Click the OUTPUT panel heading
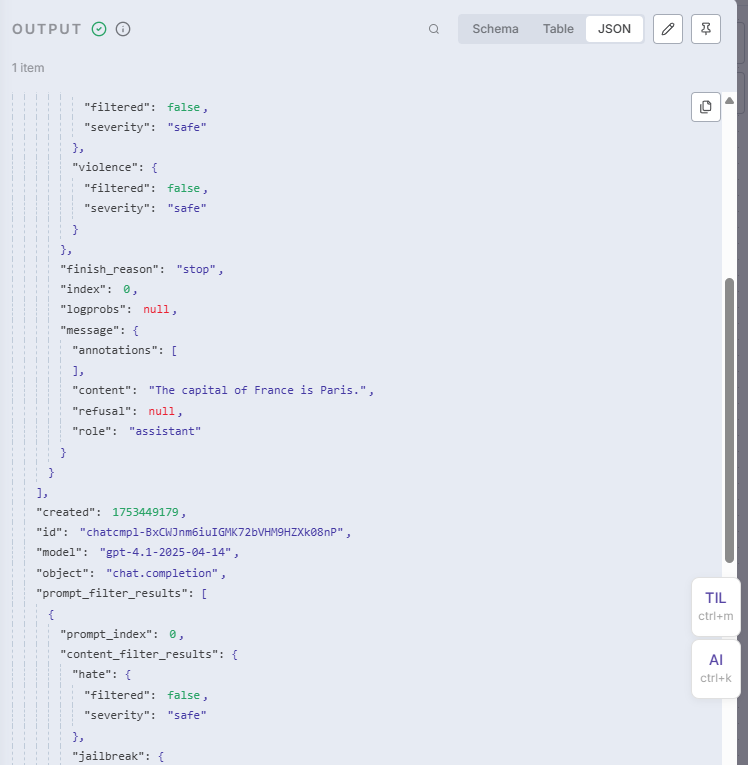This screenshot has width=748, height=765. [x=47, y=29]
